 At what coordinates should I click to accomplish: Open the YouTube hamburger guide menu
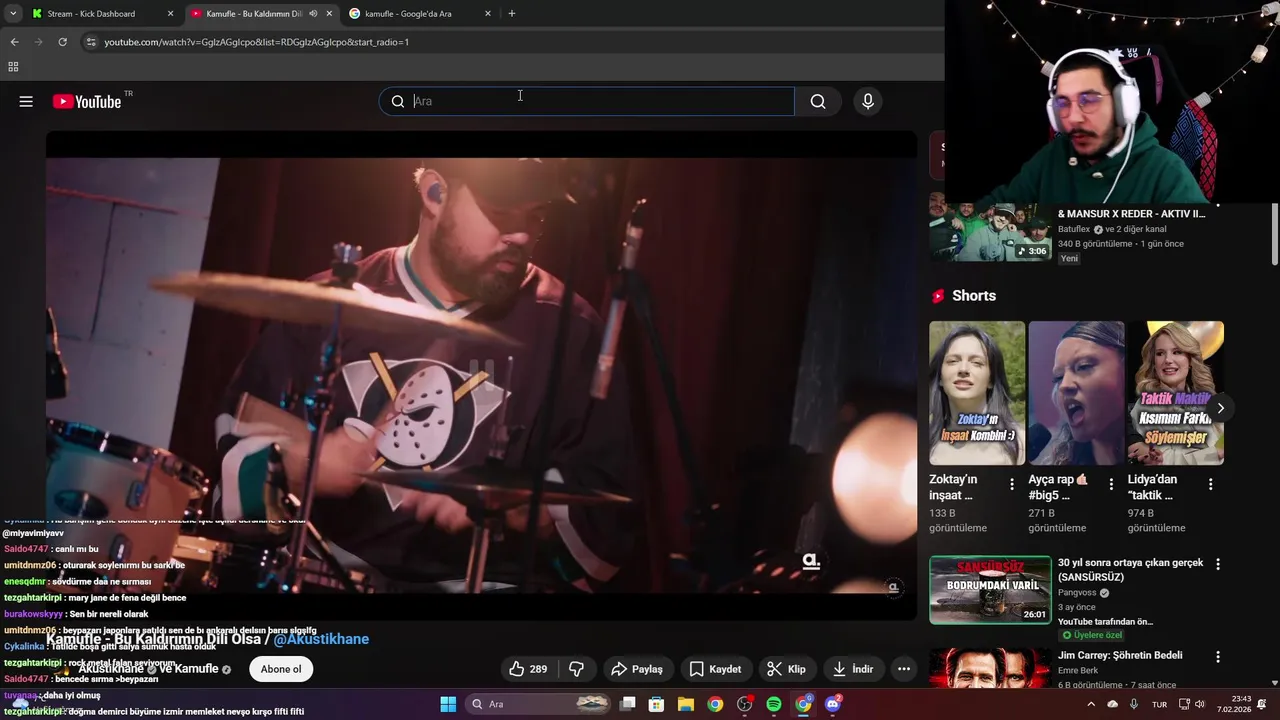click(26, 101)
